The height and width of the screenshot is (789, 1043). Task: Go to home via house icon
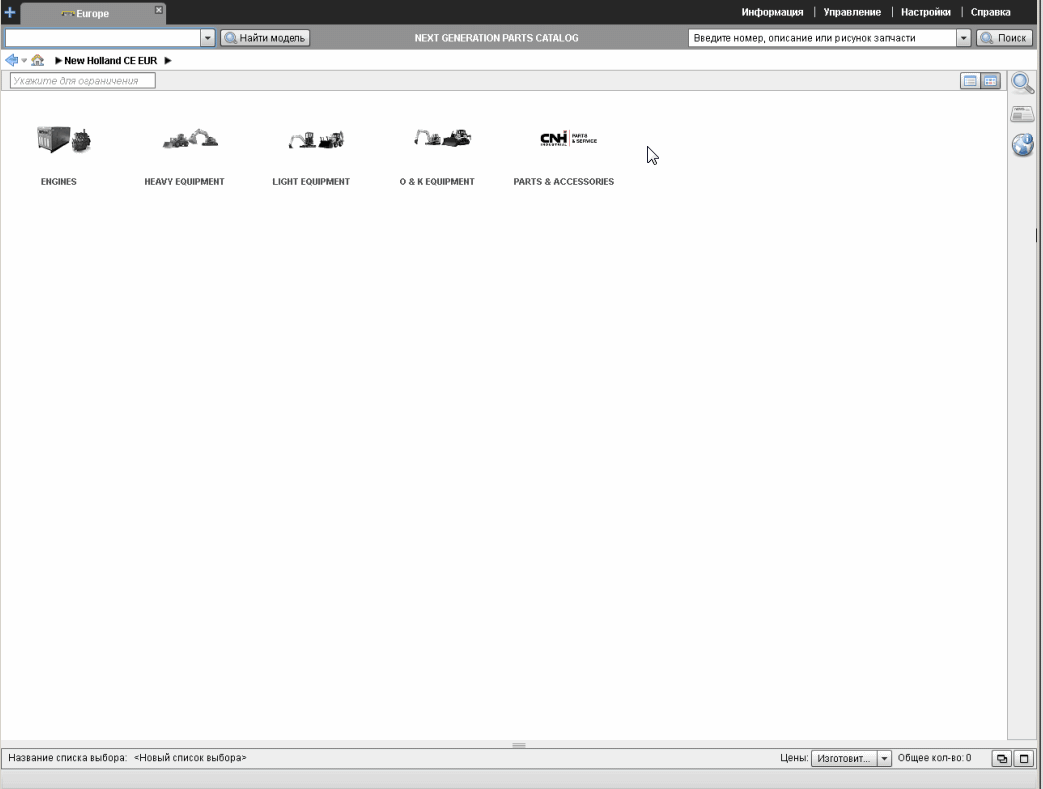coord(37,61)
